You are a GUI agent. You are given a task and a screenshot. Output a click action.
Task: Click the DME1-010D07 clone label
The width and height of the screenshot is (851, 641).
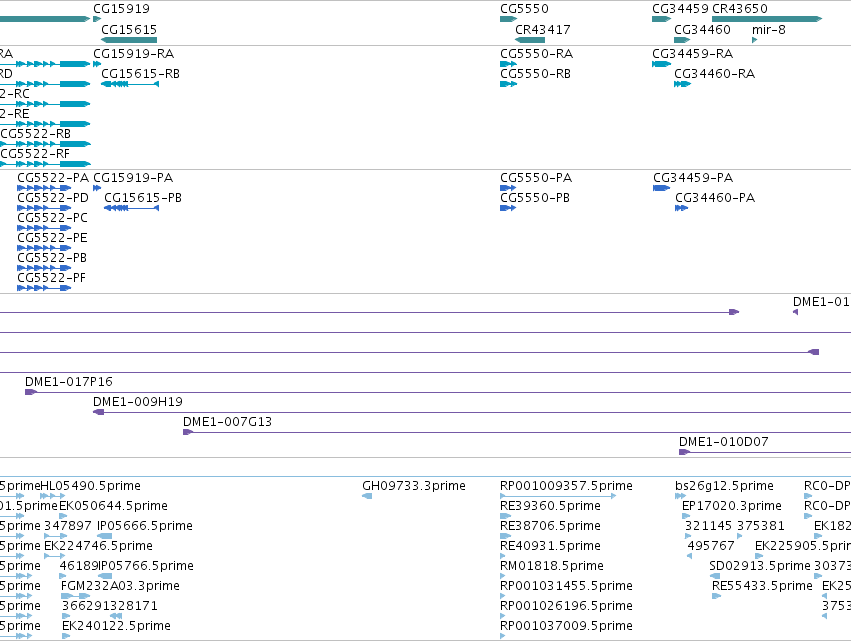(724, 442)
